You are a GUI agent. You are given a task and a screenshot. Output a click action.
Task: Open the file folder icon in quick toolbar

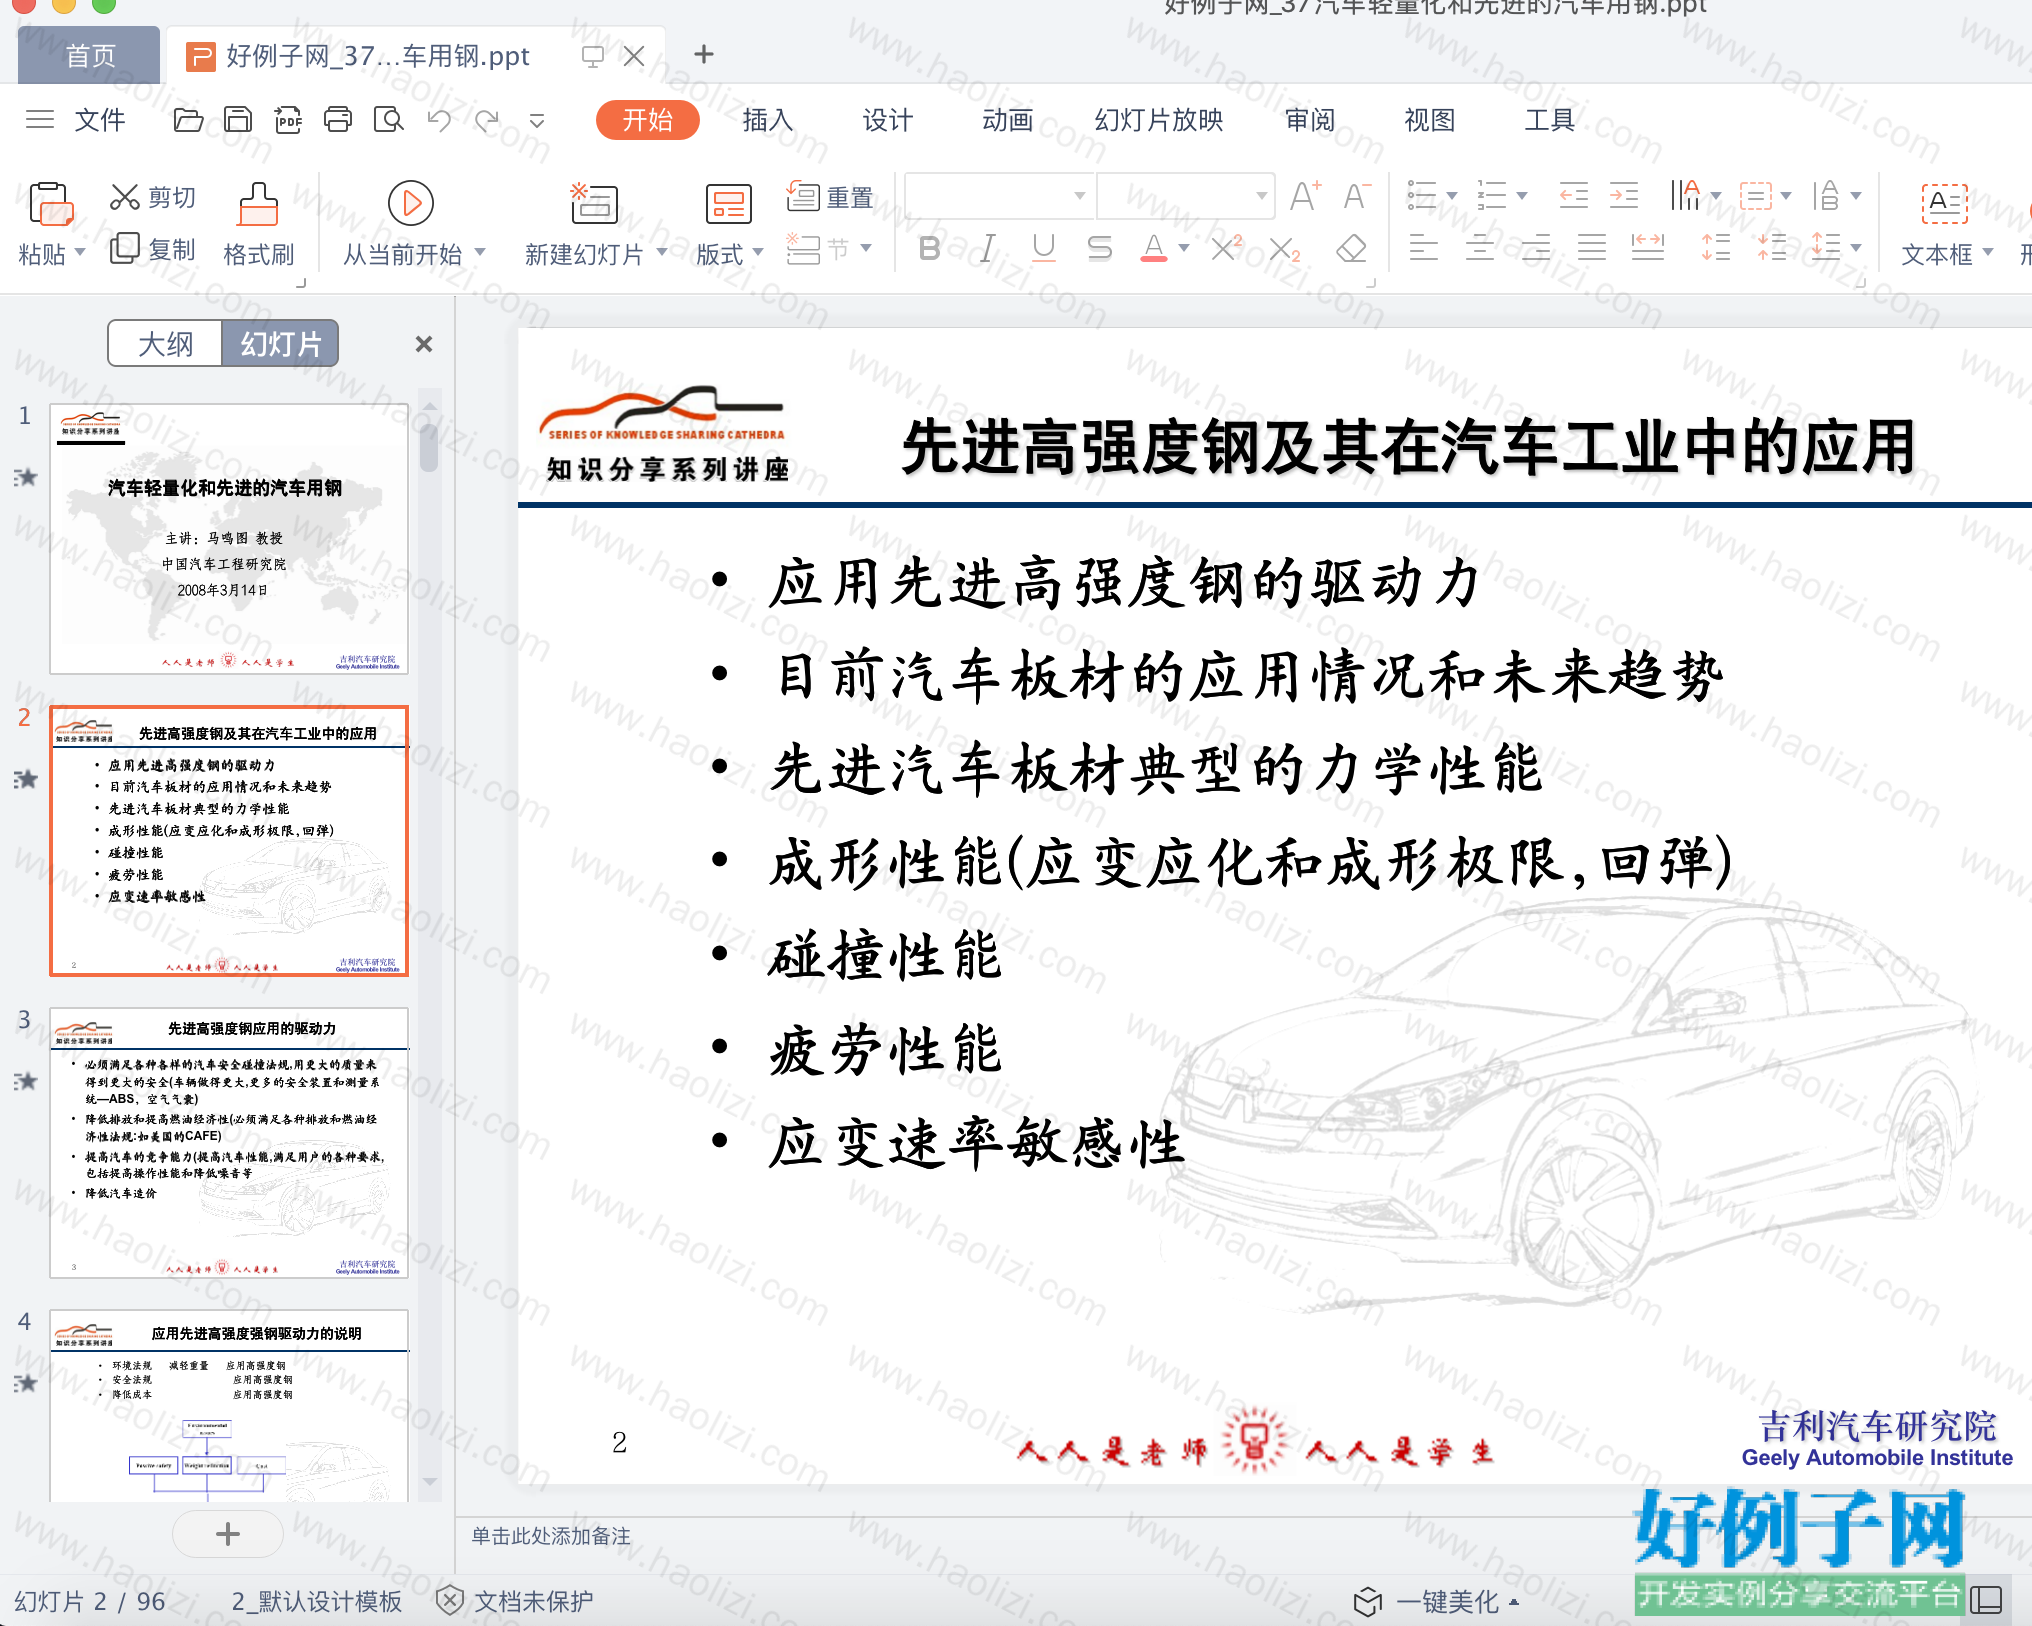coord(188,120)
